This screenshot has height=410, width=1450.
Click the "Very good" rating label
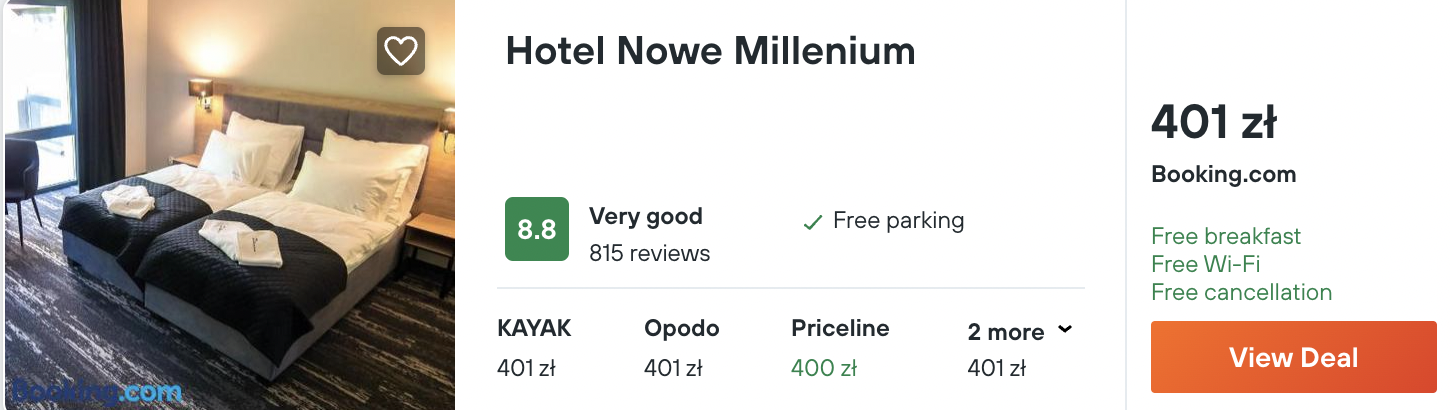(646, 216)
